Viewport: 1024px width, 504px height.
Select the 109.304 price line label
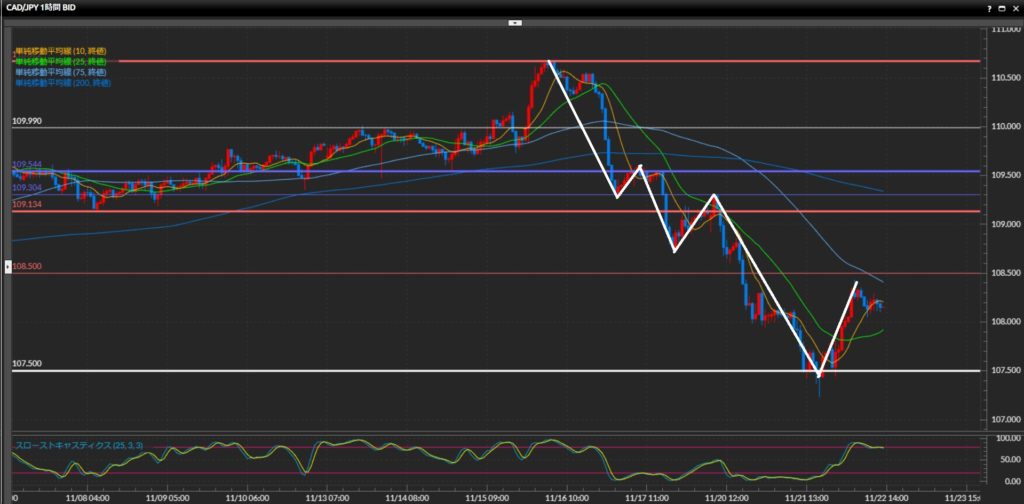(27, 187)
